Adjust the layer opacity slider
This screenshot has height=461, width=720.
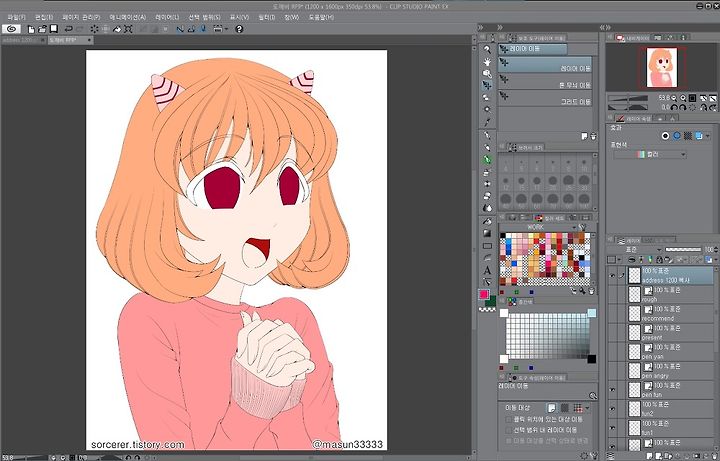point(683,249)
